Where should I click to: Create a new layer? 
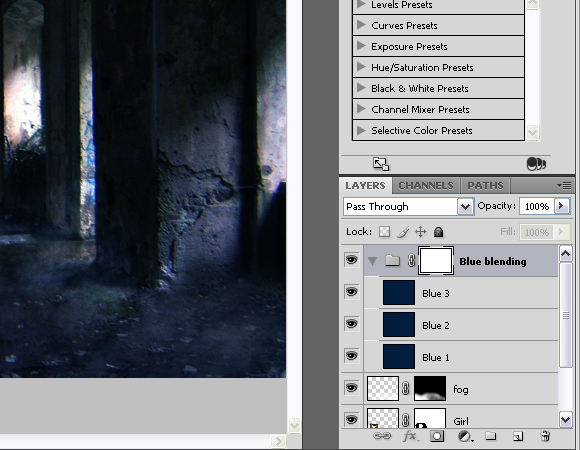[x=518, y=437]
